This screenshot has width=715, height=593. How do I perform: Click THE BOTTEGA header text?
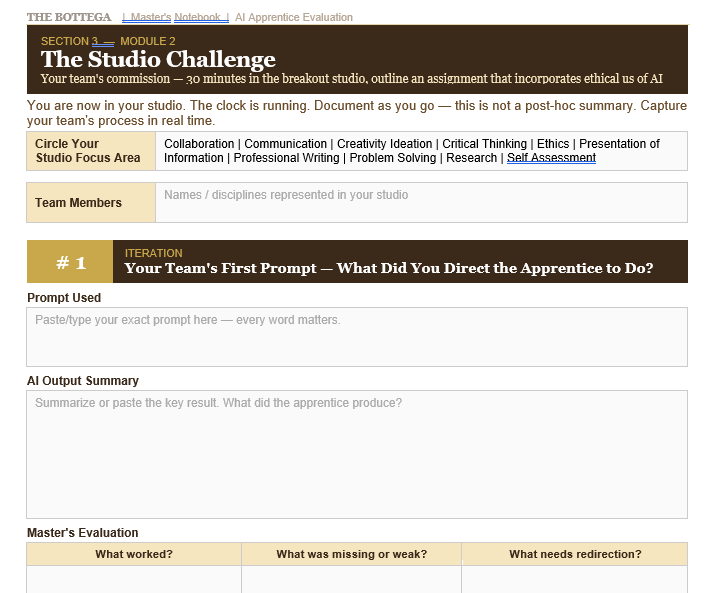(x=69, y=17)
